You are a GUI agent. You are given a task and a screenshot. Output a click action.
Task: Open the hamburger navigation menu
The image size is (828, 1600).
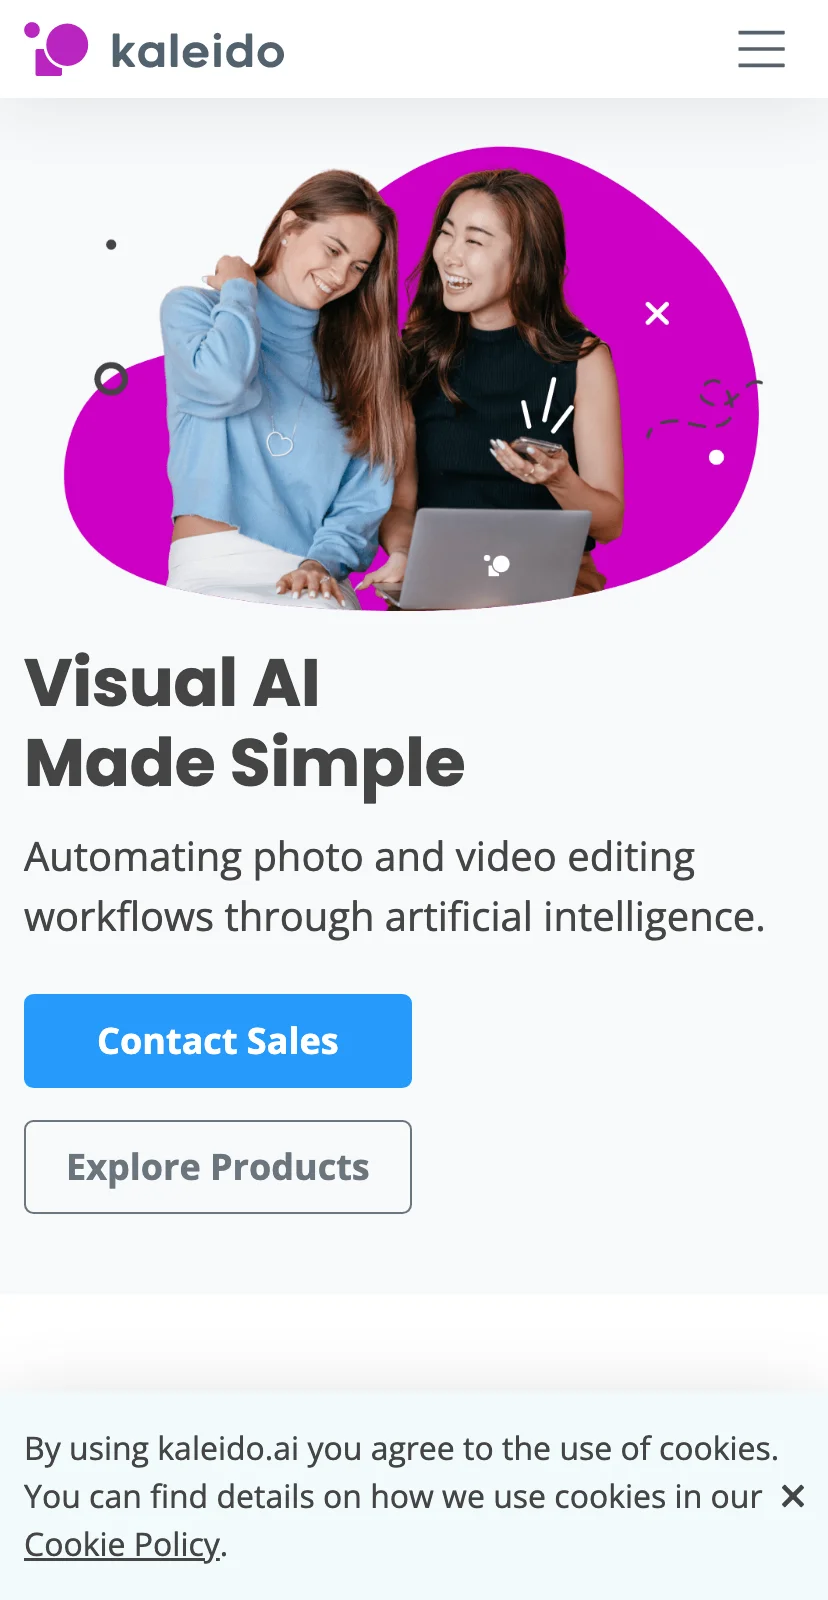pyautogui.click(x=761, y=49)
